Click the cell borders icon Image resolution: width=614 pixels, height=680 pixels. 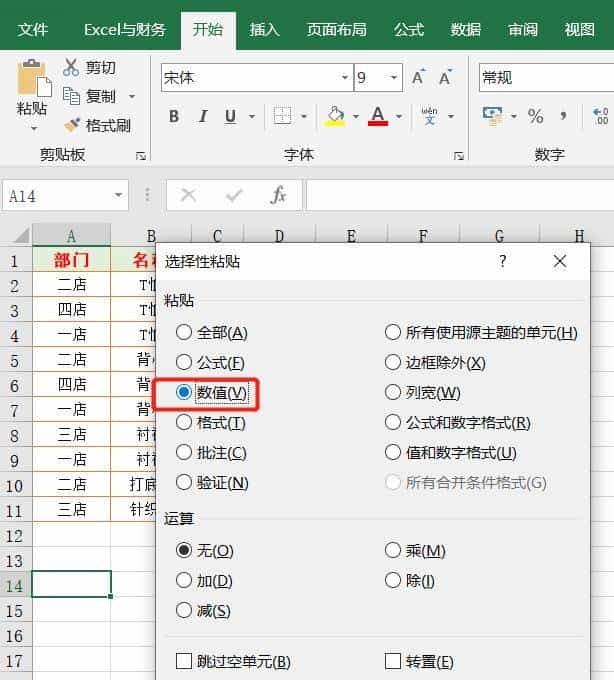coord(282,116)
